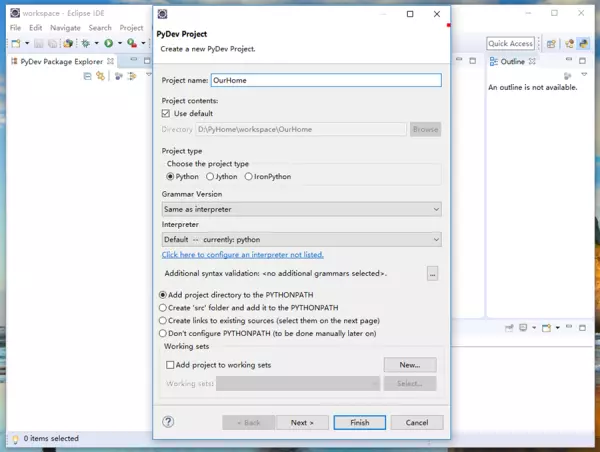600x452 pixels.
Task: Click the Pin Console icon in bottom panel
Action: click(509, 328)
